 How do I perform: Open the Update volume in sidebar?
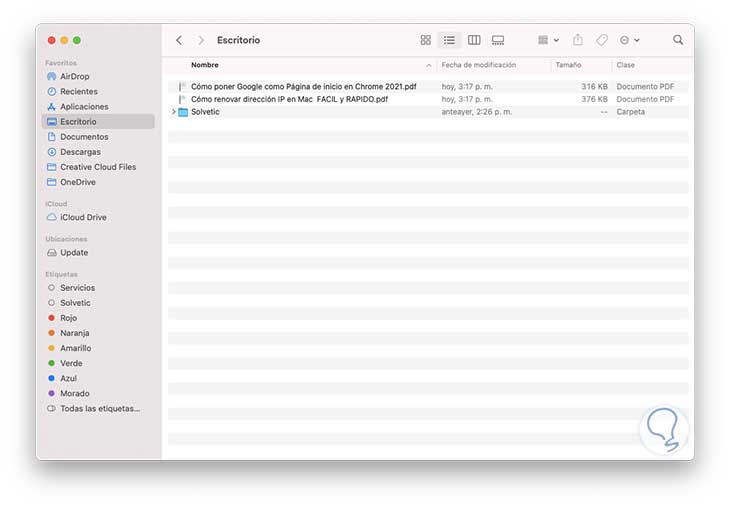tap(98, 252)
